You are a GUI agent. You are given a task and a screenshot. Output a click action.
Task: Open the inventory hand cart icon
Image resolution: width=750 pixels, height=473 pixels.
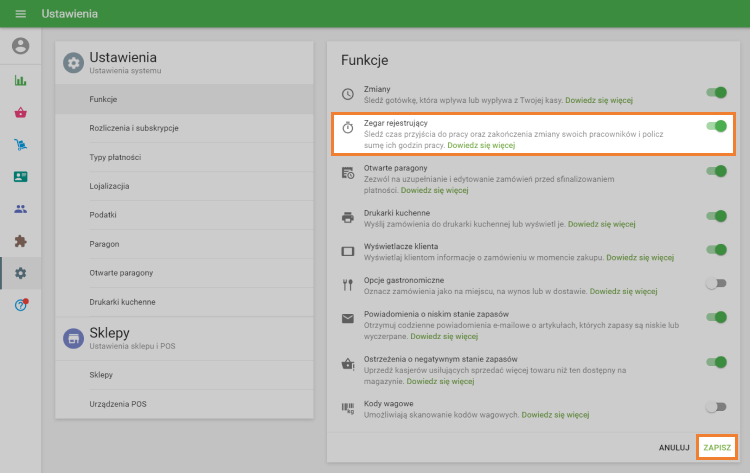pos(20,145)
